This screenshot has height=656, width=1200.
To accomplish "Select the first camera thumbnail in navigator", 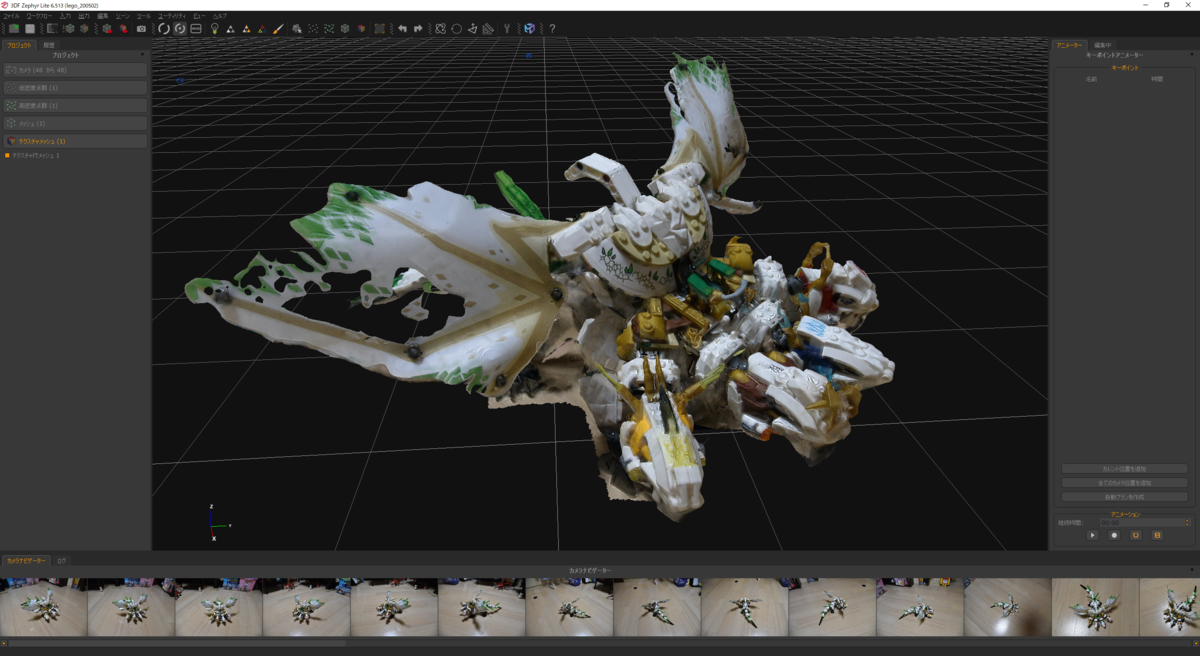I will click(x=43, y=607).
